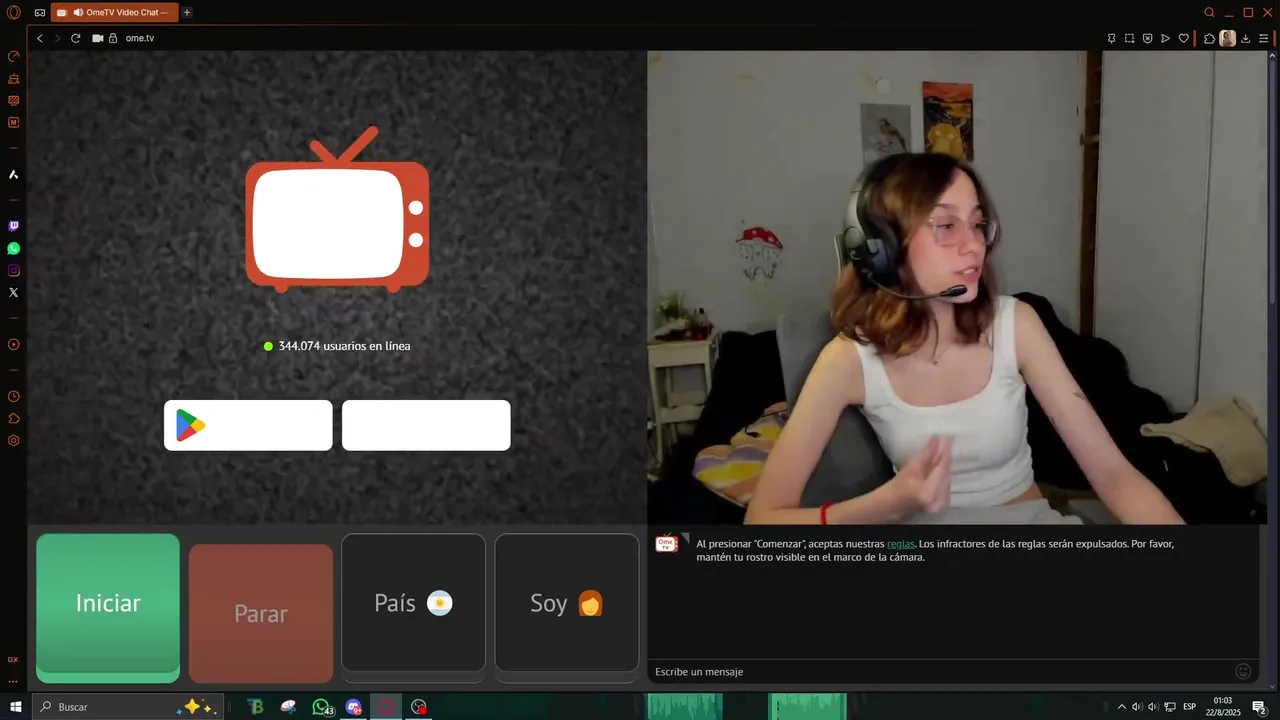Open the profile avatar in toolbar

1227,38
